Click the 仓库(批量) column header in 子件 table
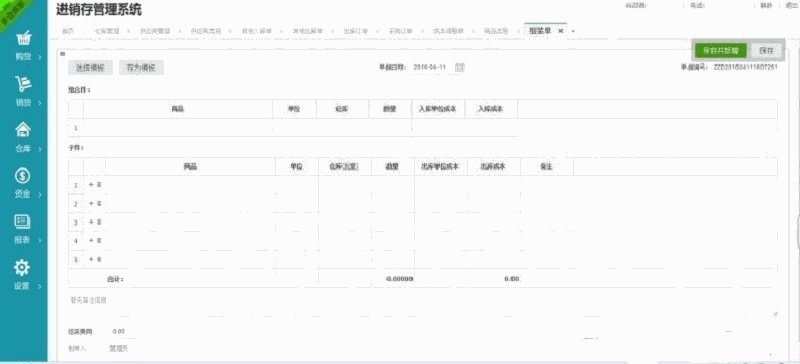 pos(344,166)
